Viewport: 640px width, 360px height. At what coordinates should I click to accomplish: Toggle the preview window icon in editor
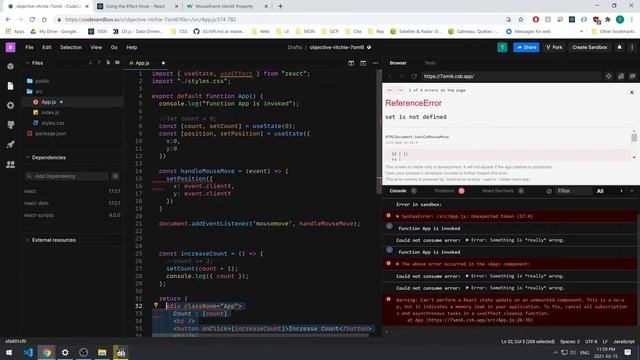click(x=363, y=63)
